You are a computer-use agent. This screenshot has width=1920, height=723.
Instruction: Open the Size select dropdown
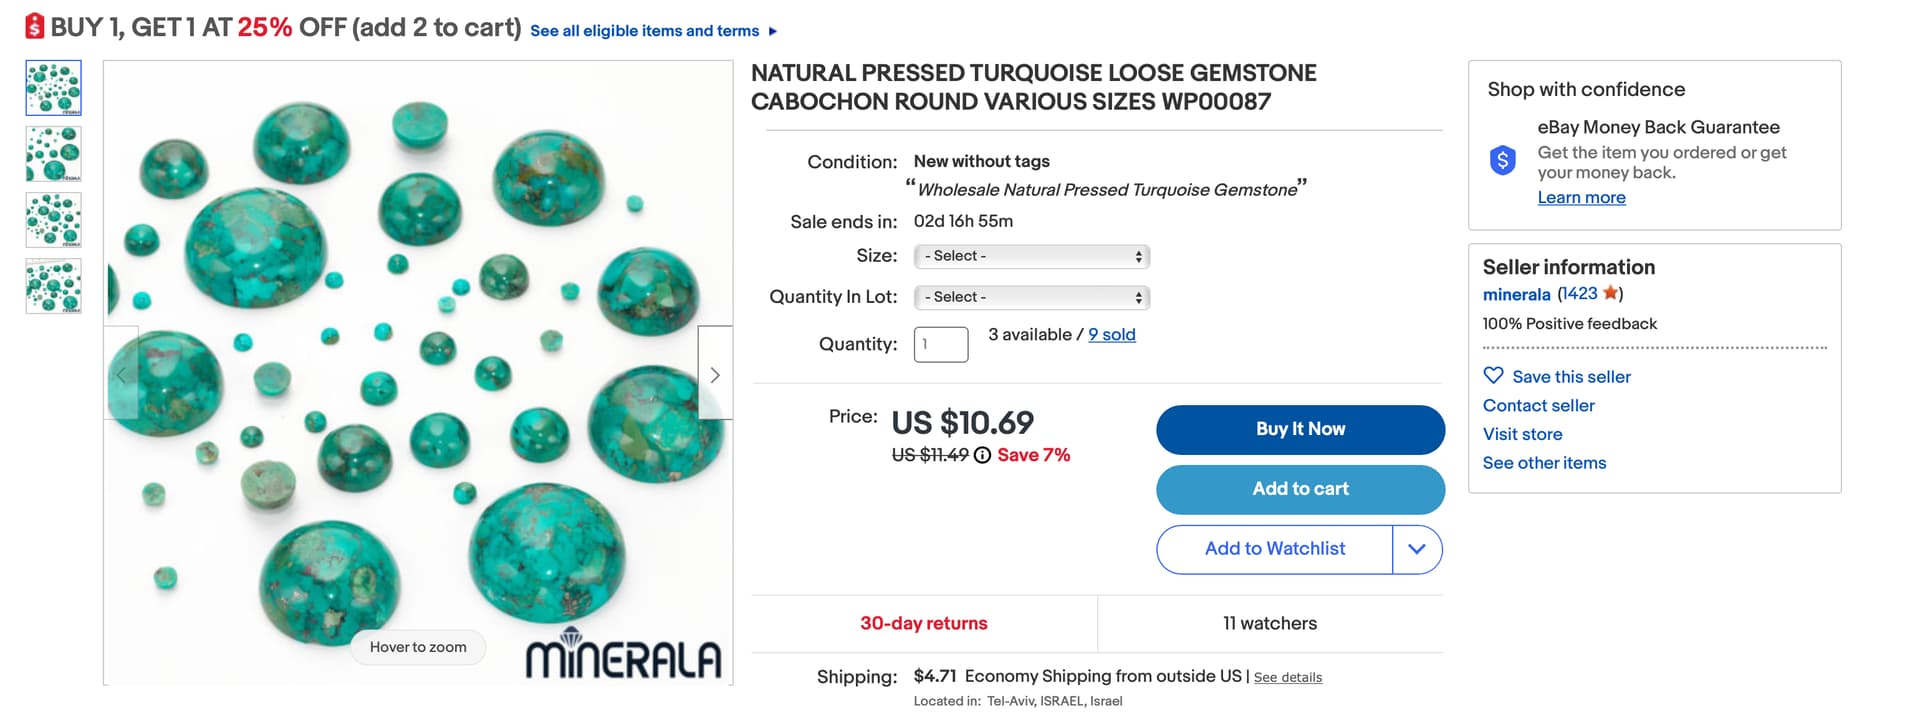click(1032, 256)
